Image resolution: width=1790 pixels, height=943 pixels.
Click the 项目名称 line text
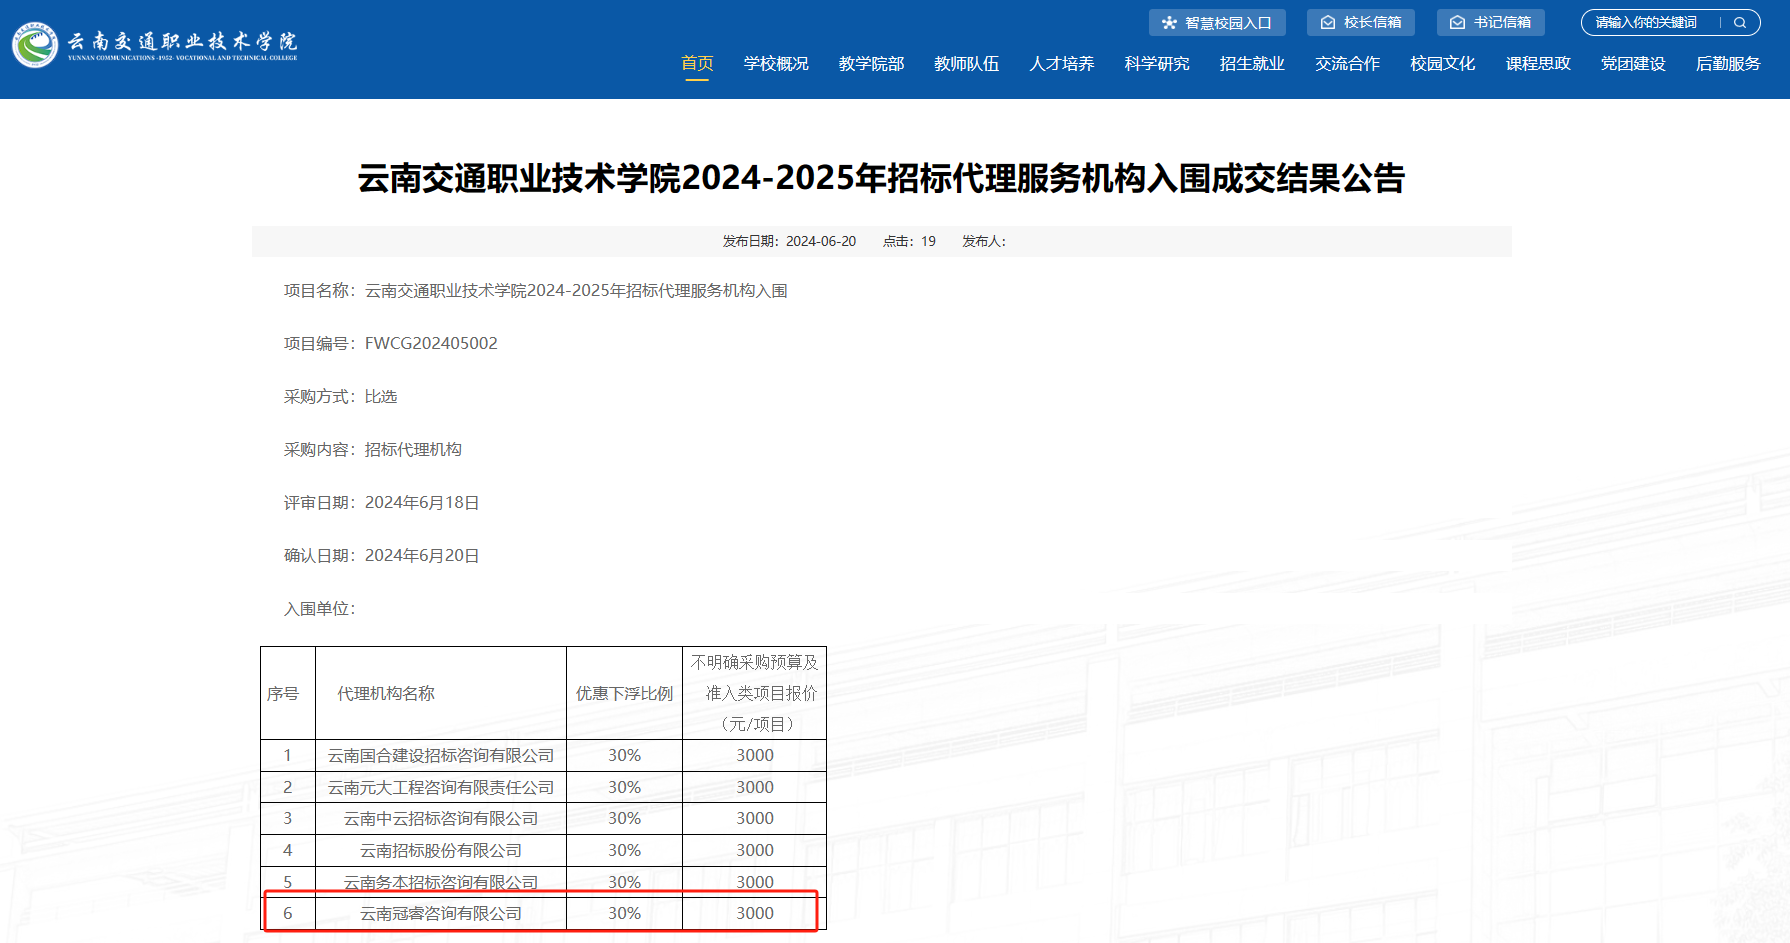535,291
